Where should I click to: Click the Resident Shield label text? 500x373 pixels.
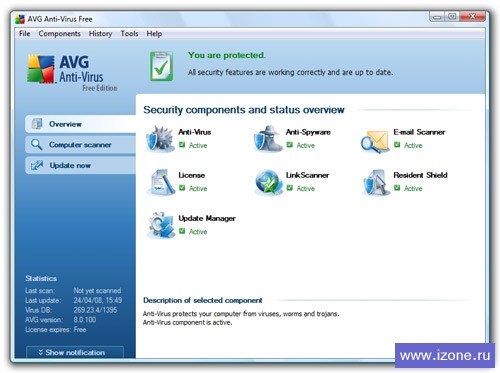tap(420, 175)
